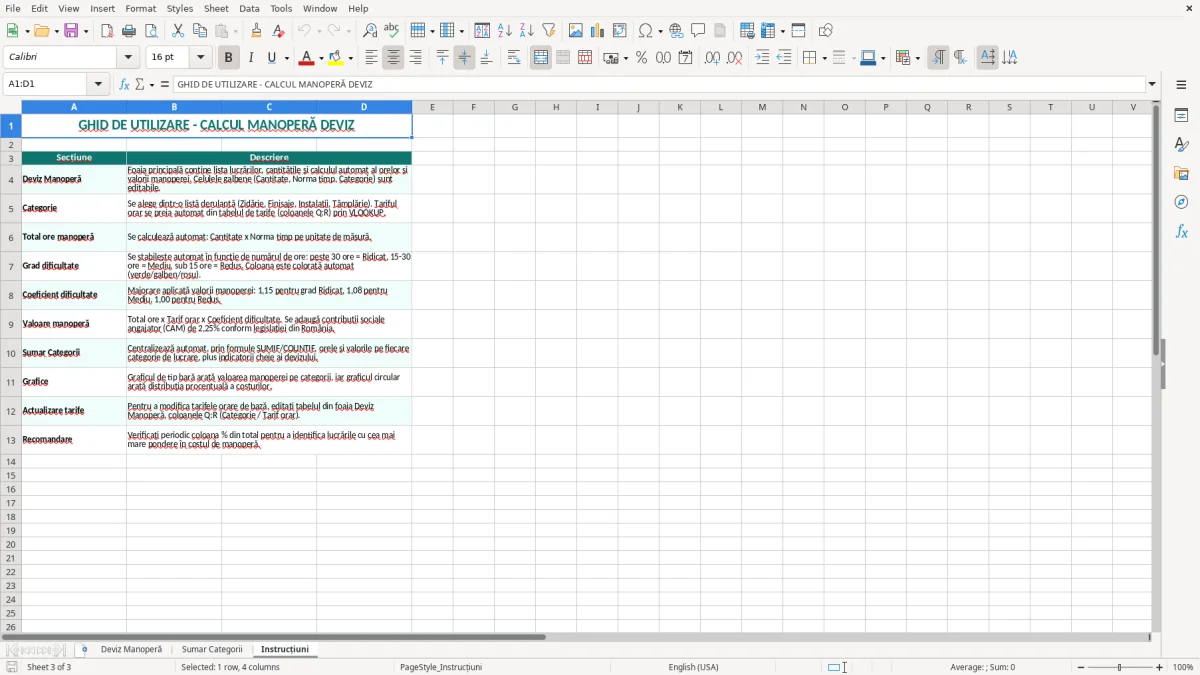The height and width of the screenshot is (675, 1200).
Task: Click the Cut scissors icon
Action: (178, 31)
